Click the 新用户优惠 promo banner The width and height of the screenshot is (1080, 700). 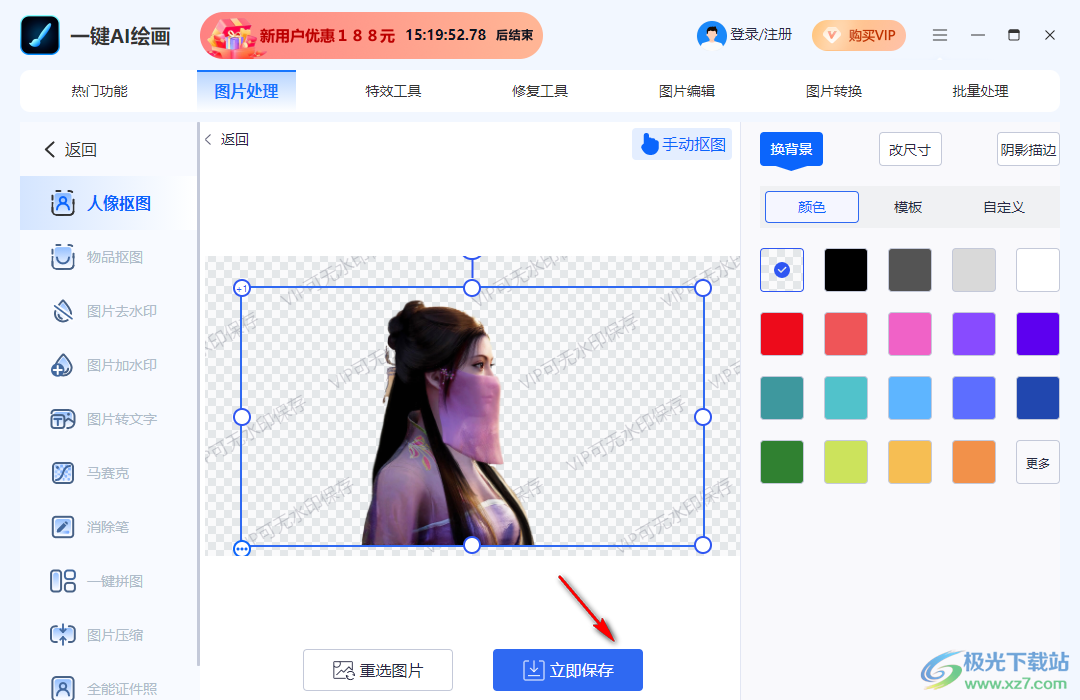[x=371, y=35]
